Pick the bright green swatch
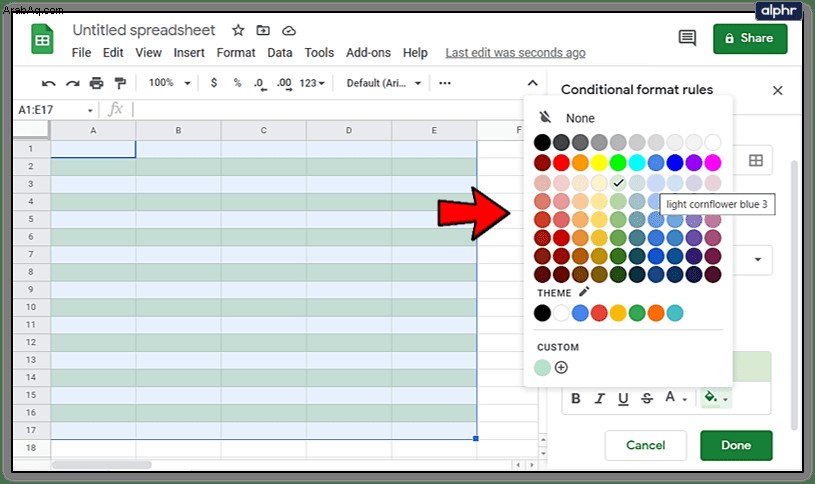The image size is (815, 484). 618,163
